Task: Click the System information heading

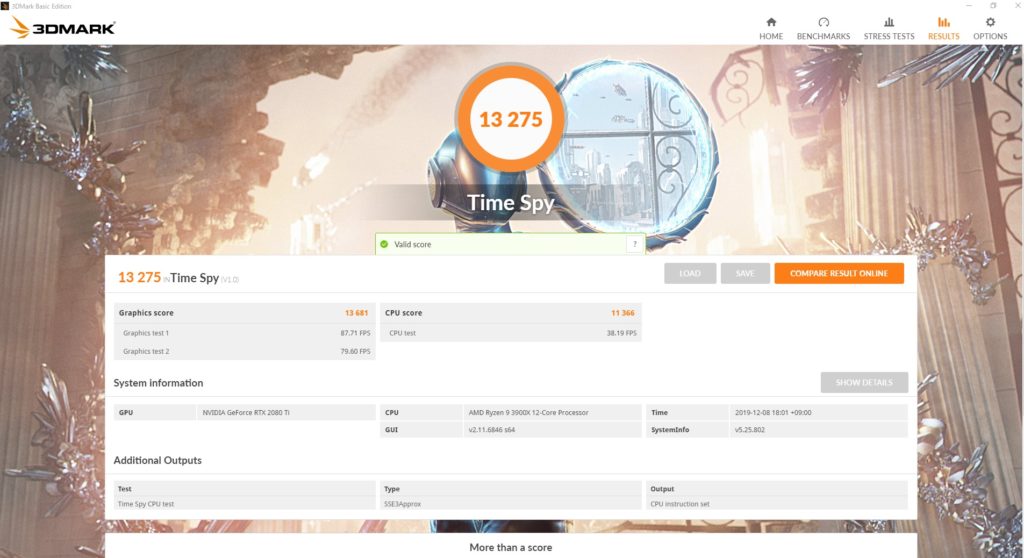Action: (158, 383)
